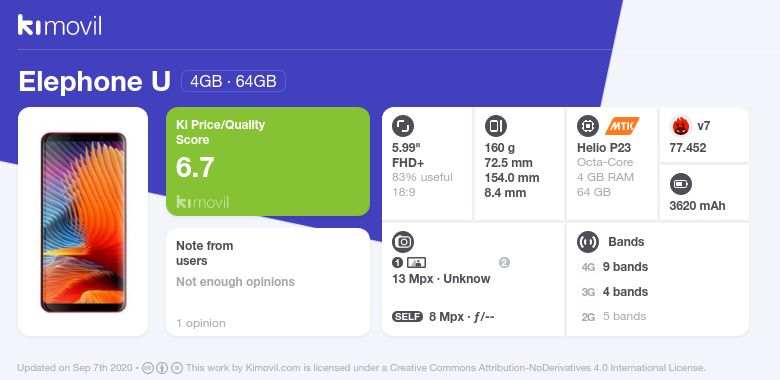Click the processor chip icon
The height and width of the screenshot is (380, 780).
[587, 126]
